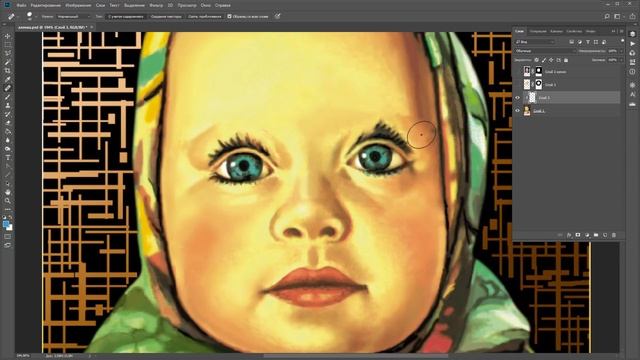Hide the selected highlighted layer's eye

coord(518,98)
